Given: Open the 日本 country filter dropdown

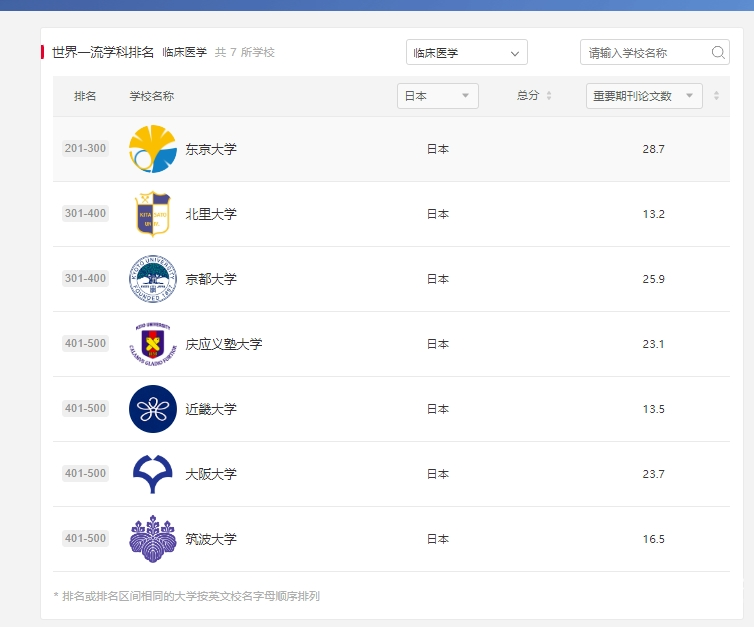Looking at the screenshot, I should tap(438, 96).
